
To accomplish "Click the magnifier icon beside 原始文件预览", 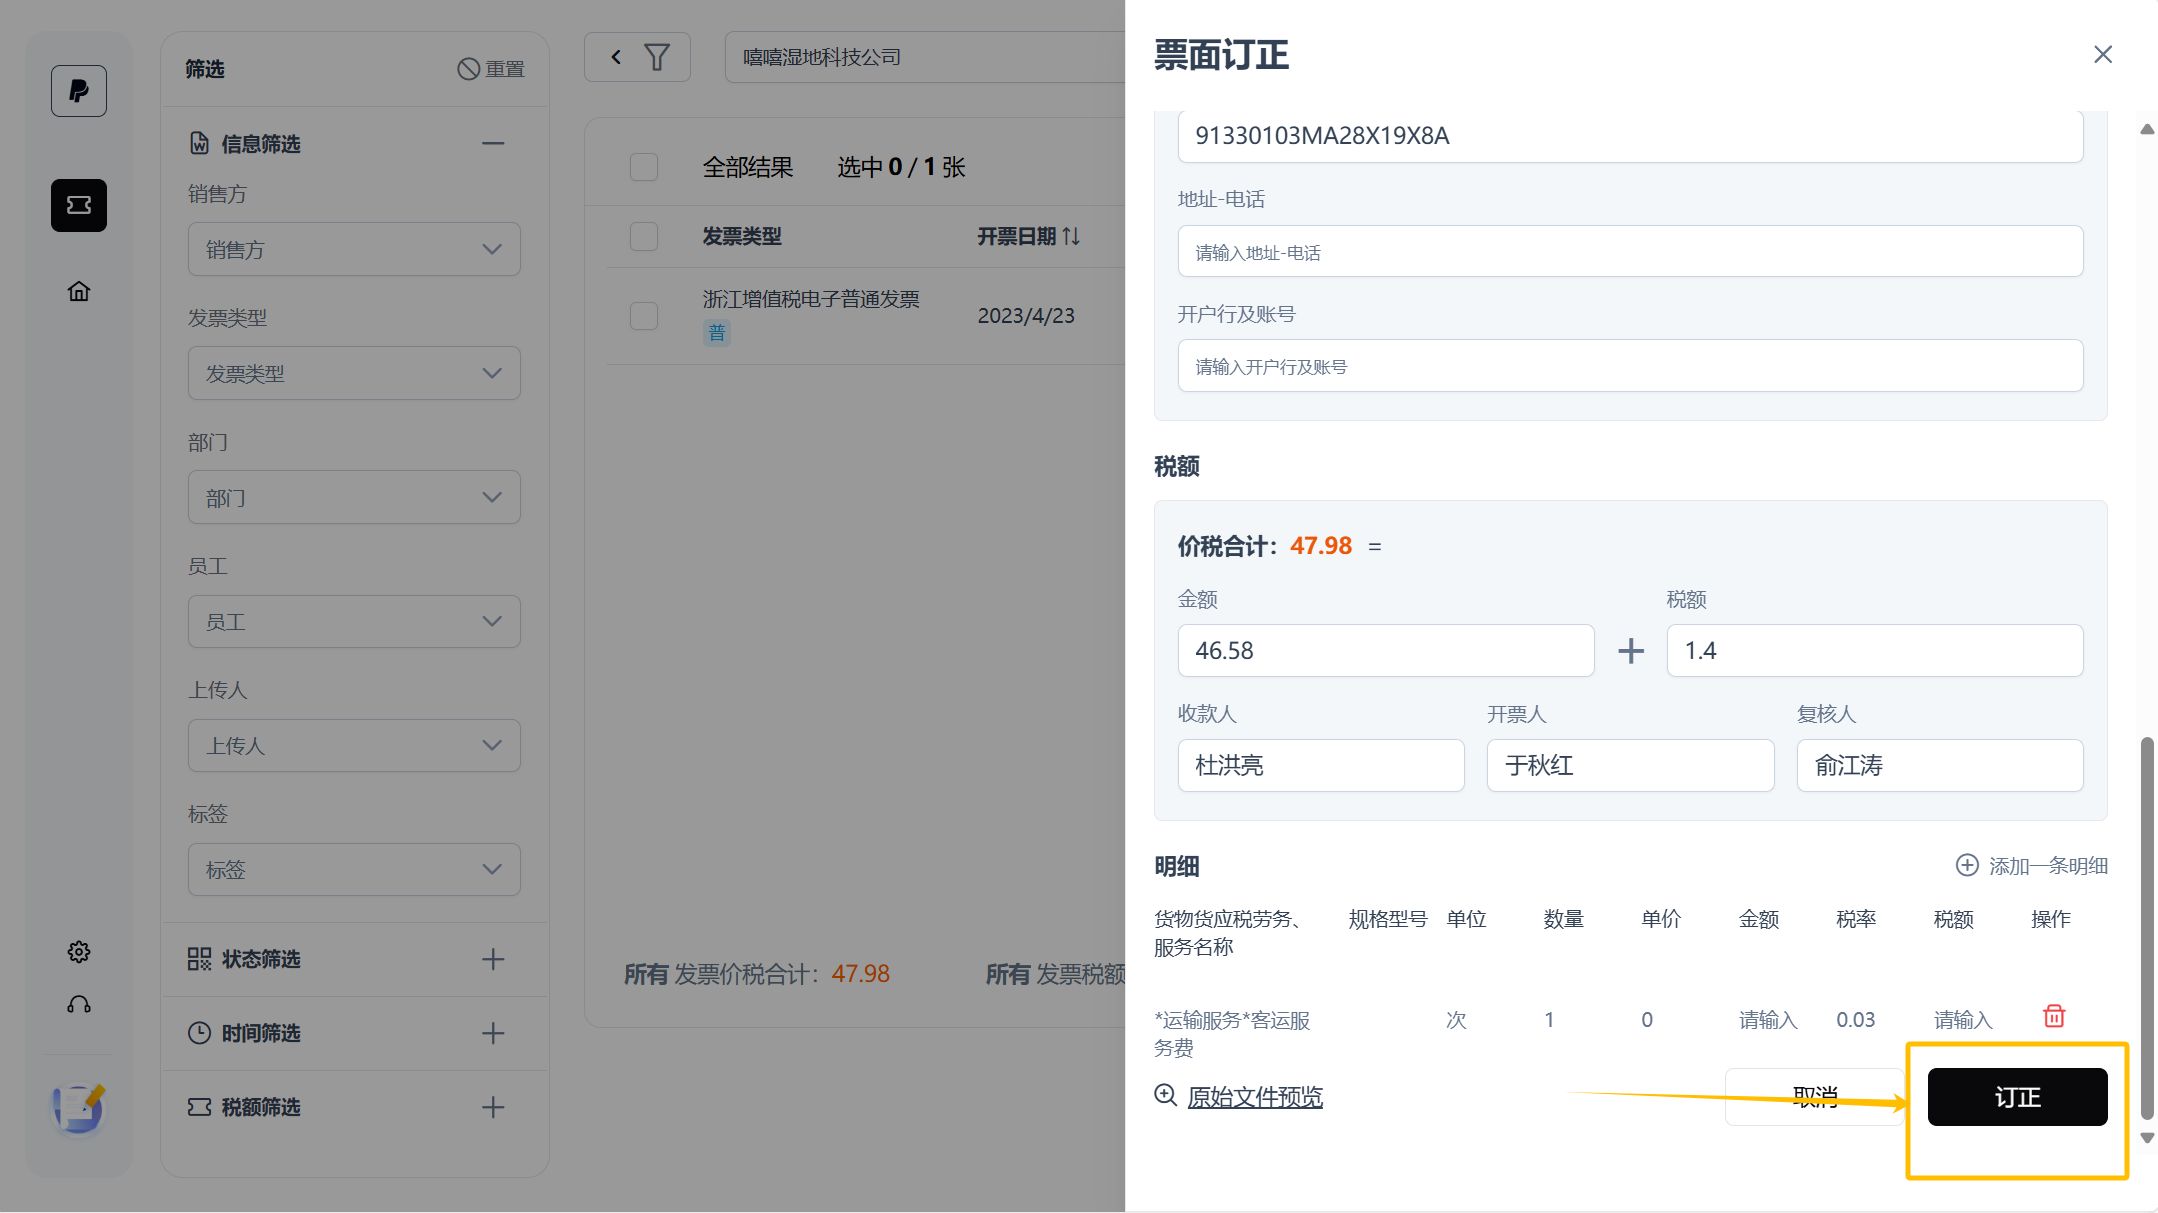I will point(1166,1095).
